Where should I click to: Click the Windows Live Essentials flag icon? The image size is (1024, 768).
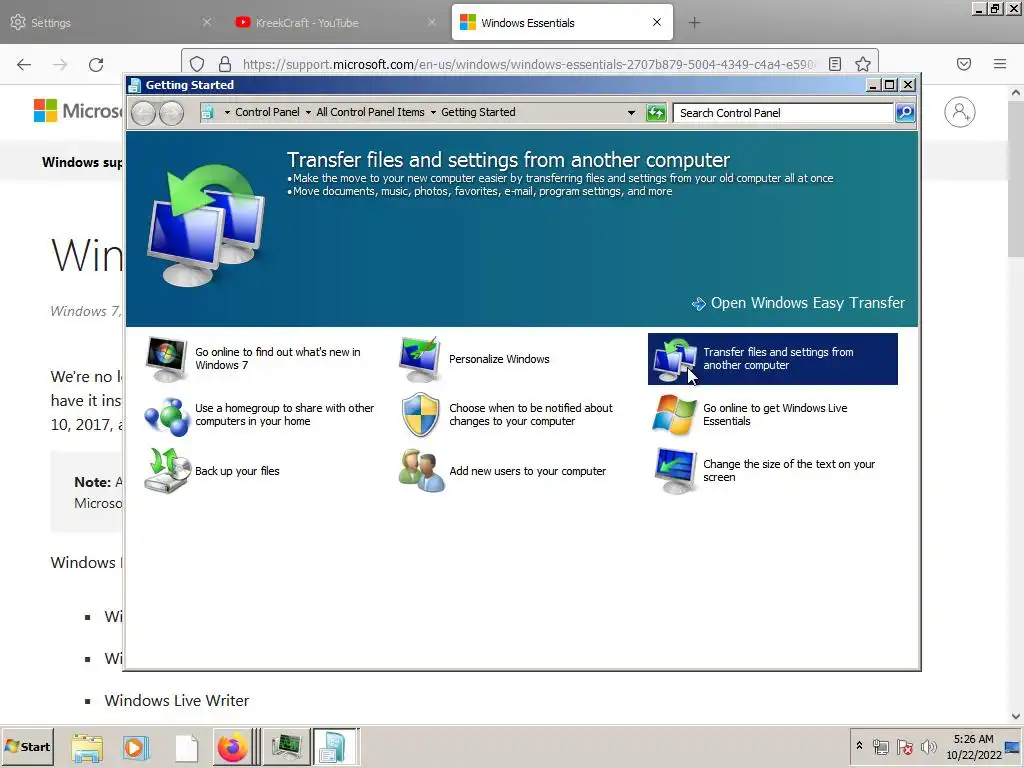click(674, 415)
